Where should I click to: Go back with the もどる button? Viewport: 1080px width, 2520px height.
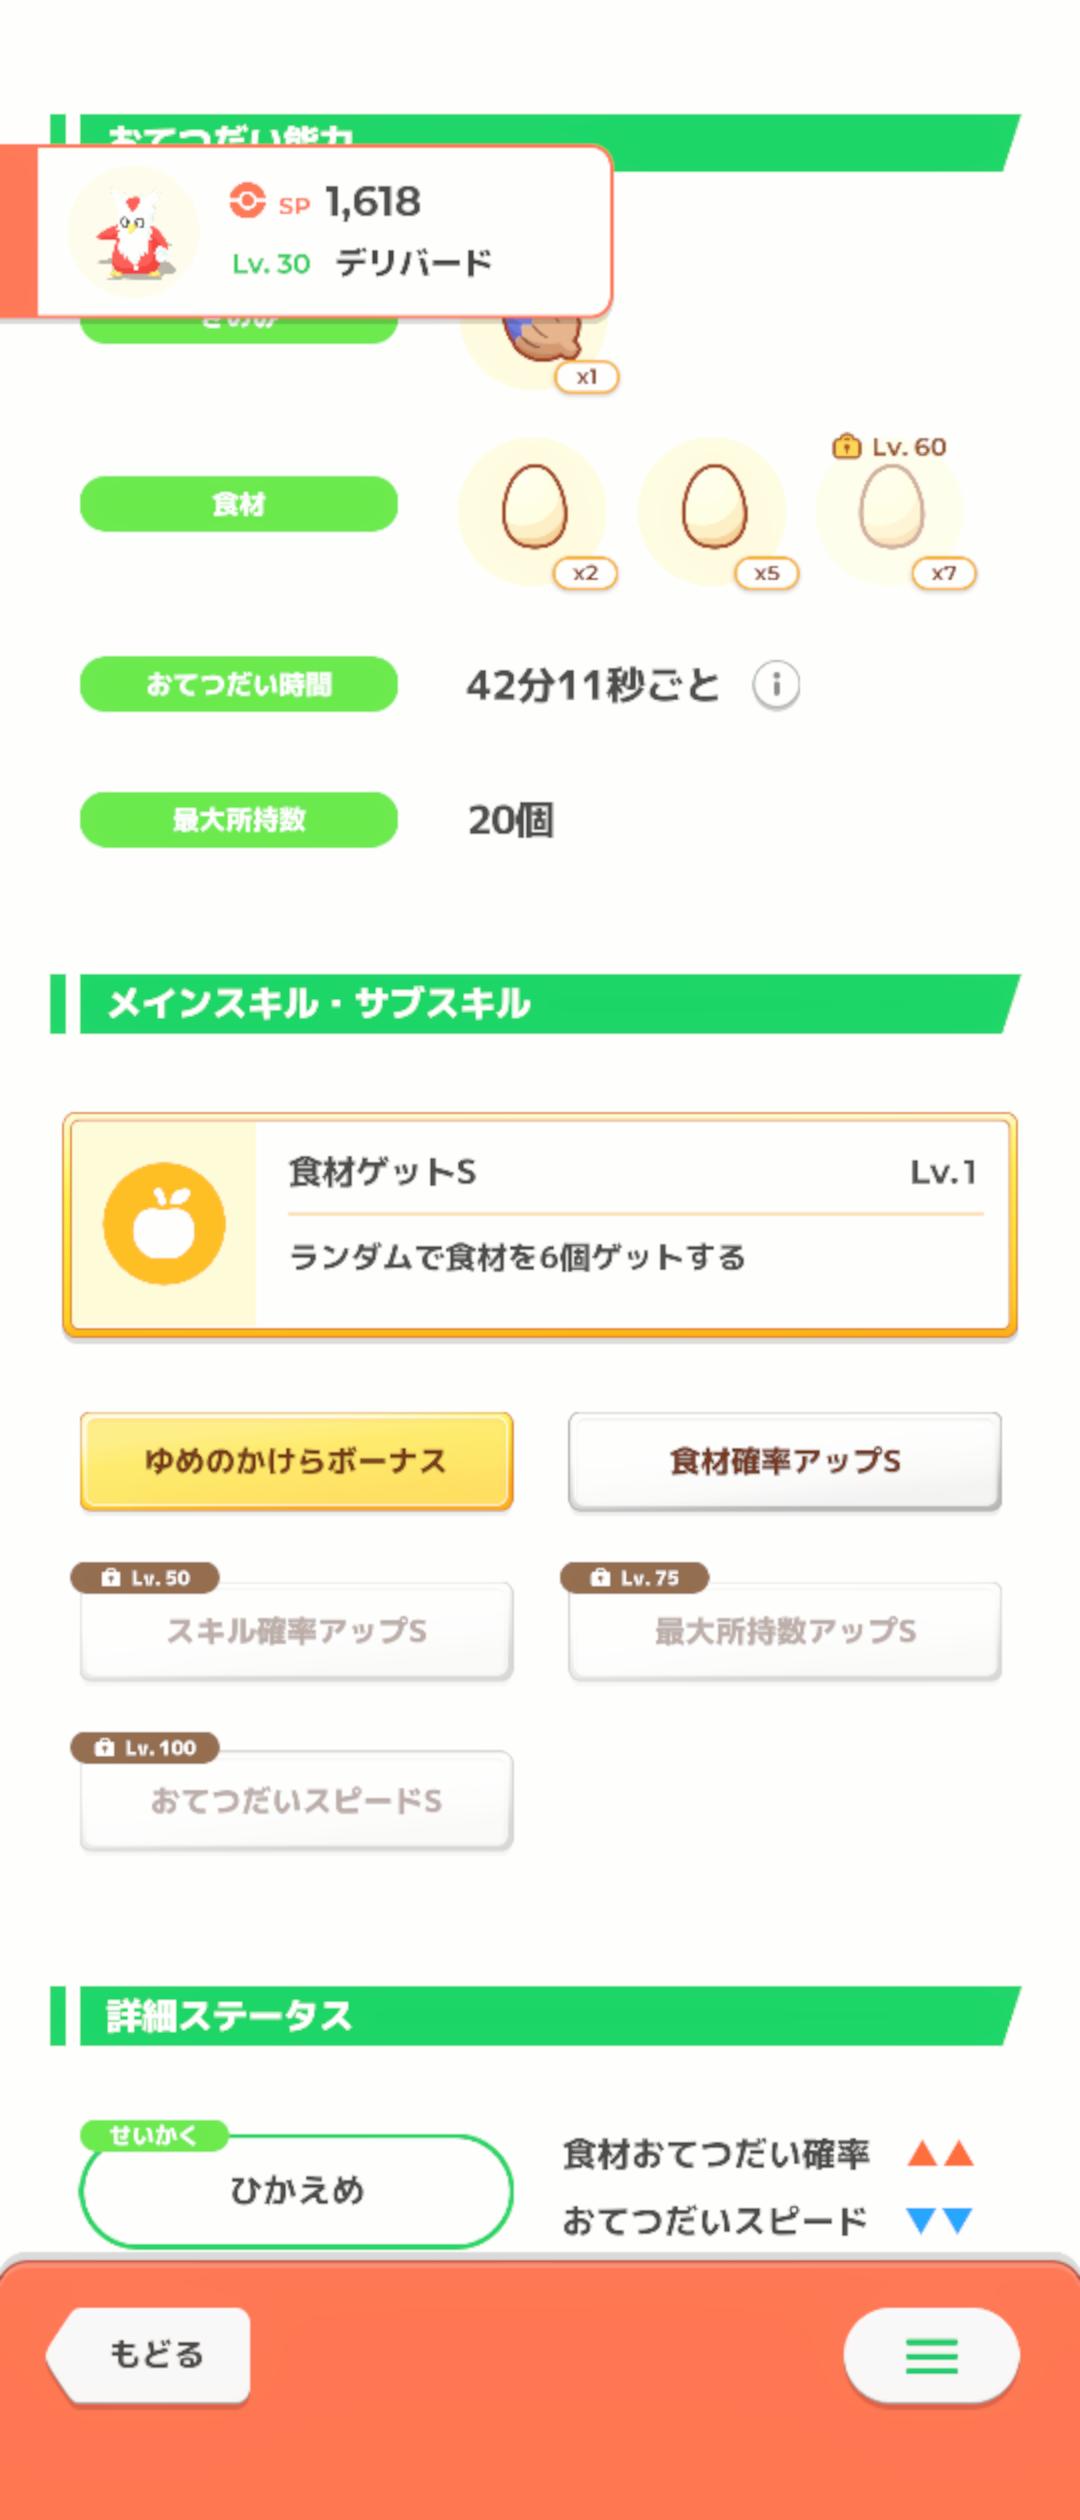coord(150,2355)
